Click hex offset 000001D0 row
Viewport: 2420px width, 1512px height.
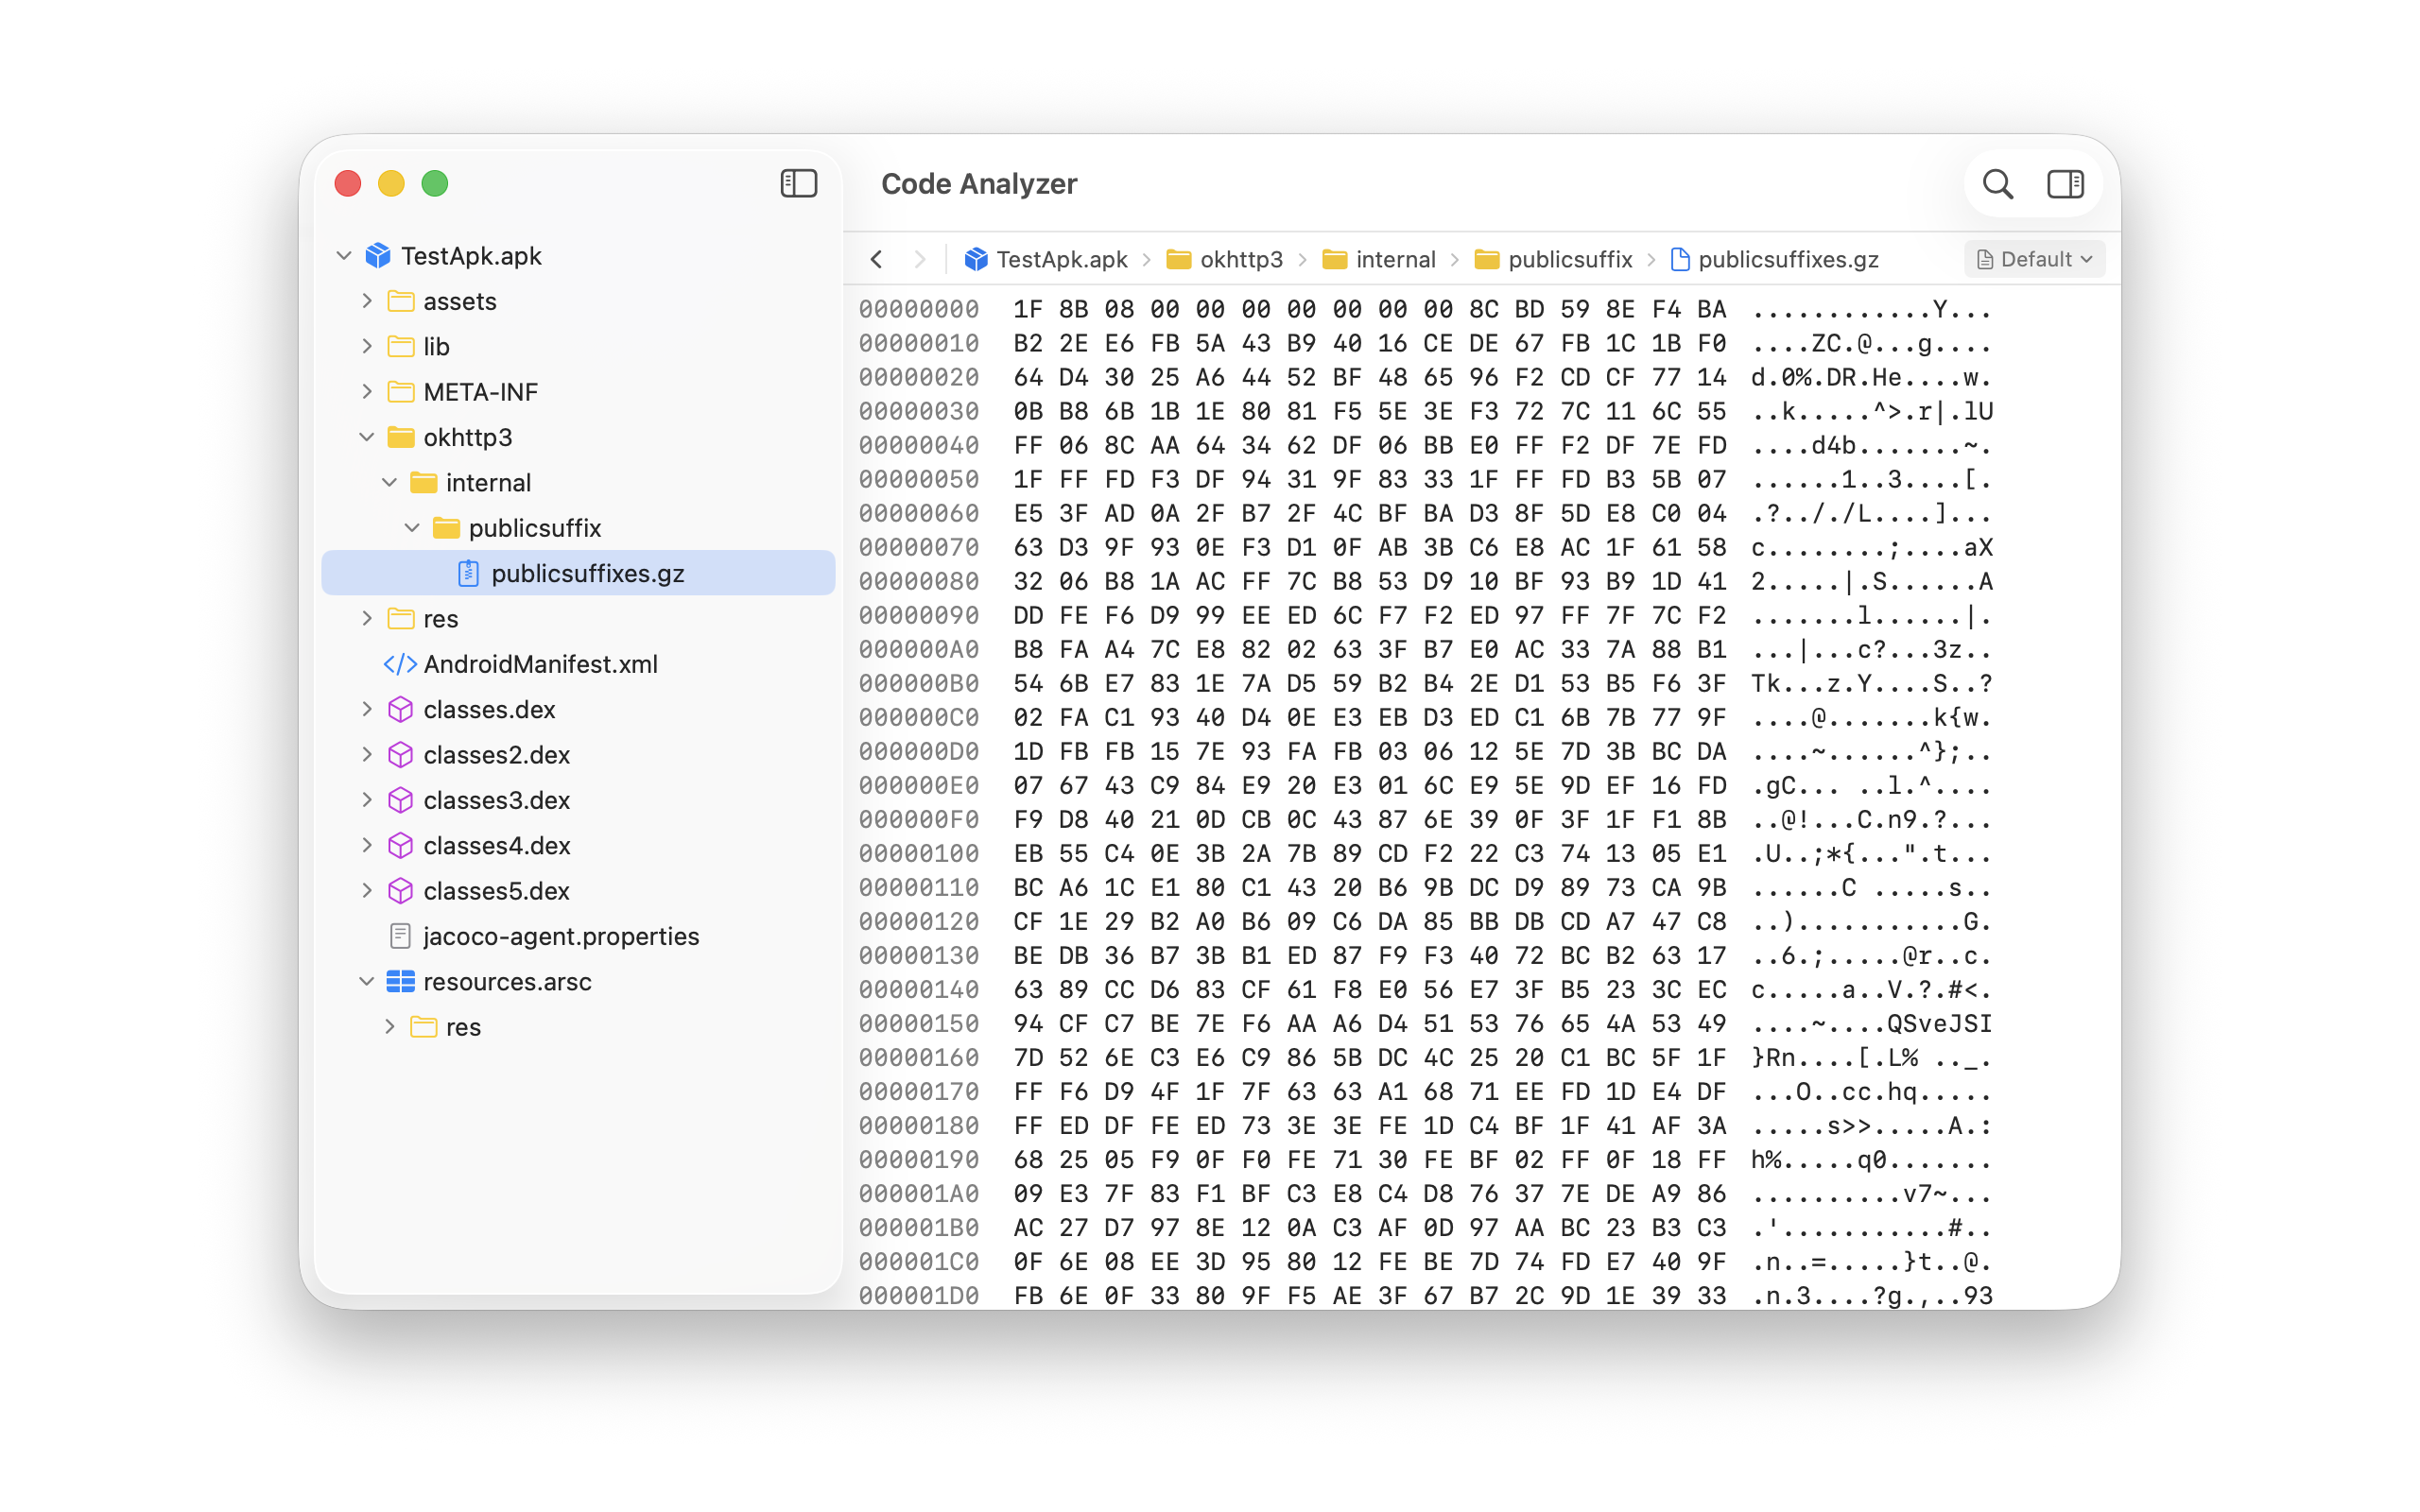(x=1424, y=1296)
